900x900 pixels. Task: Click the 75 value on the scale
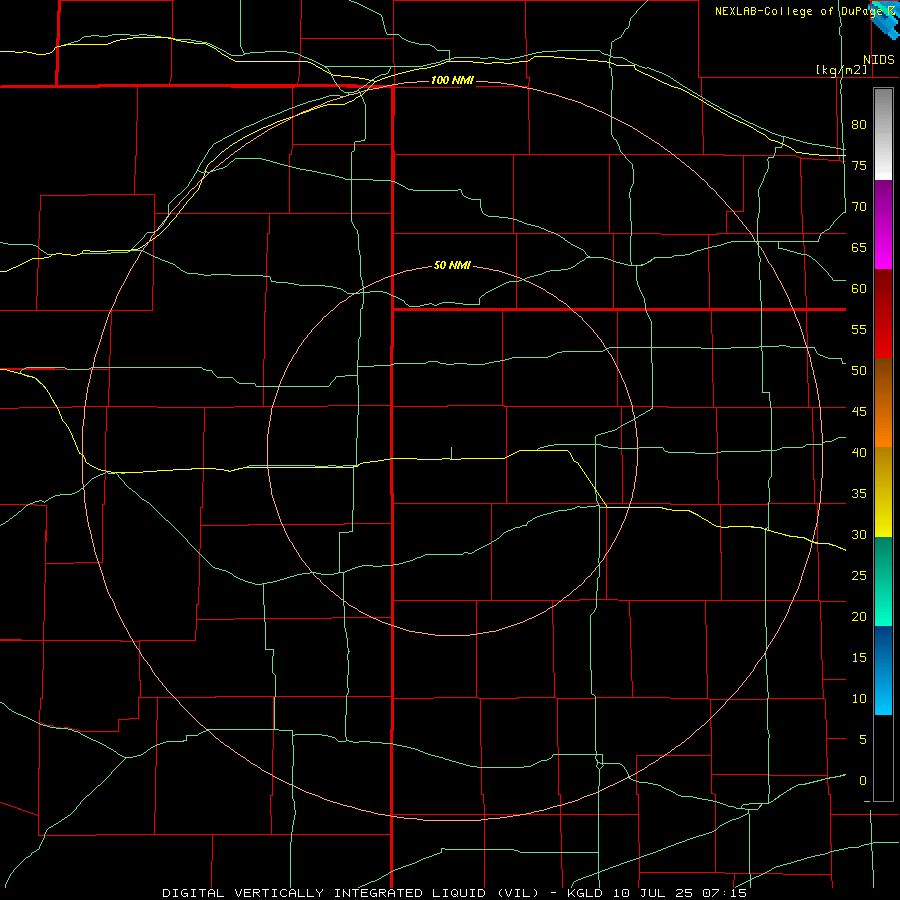click(x=859, y=166)
